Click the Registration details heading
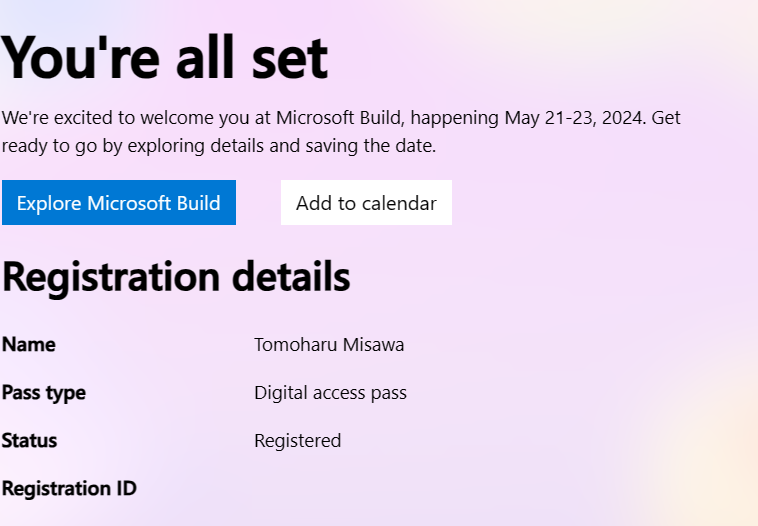This screenshot has width=758, height=526. [176, 277]
